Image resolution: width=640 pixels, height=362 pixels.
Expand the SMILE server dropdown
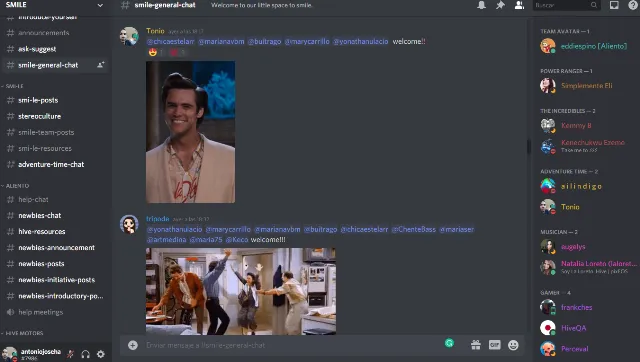point(100,5)
